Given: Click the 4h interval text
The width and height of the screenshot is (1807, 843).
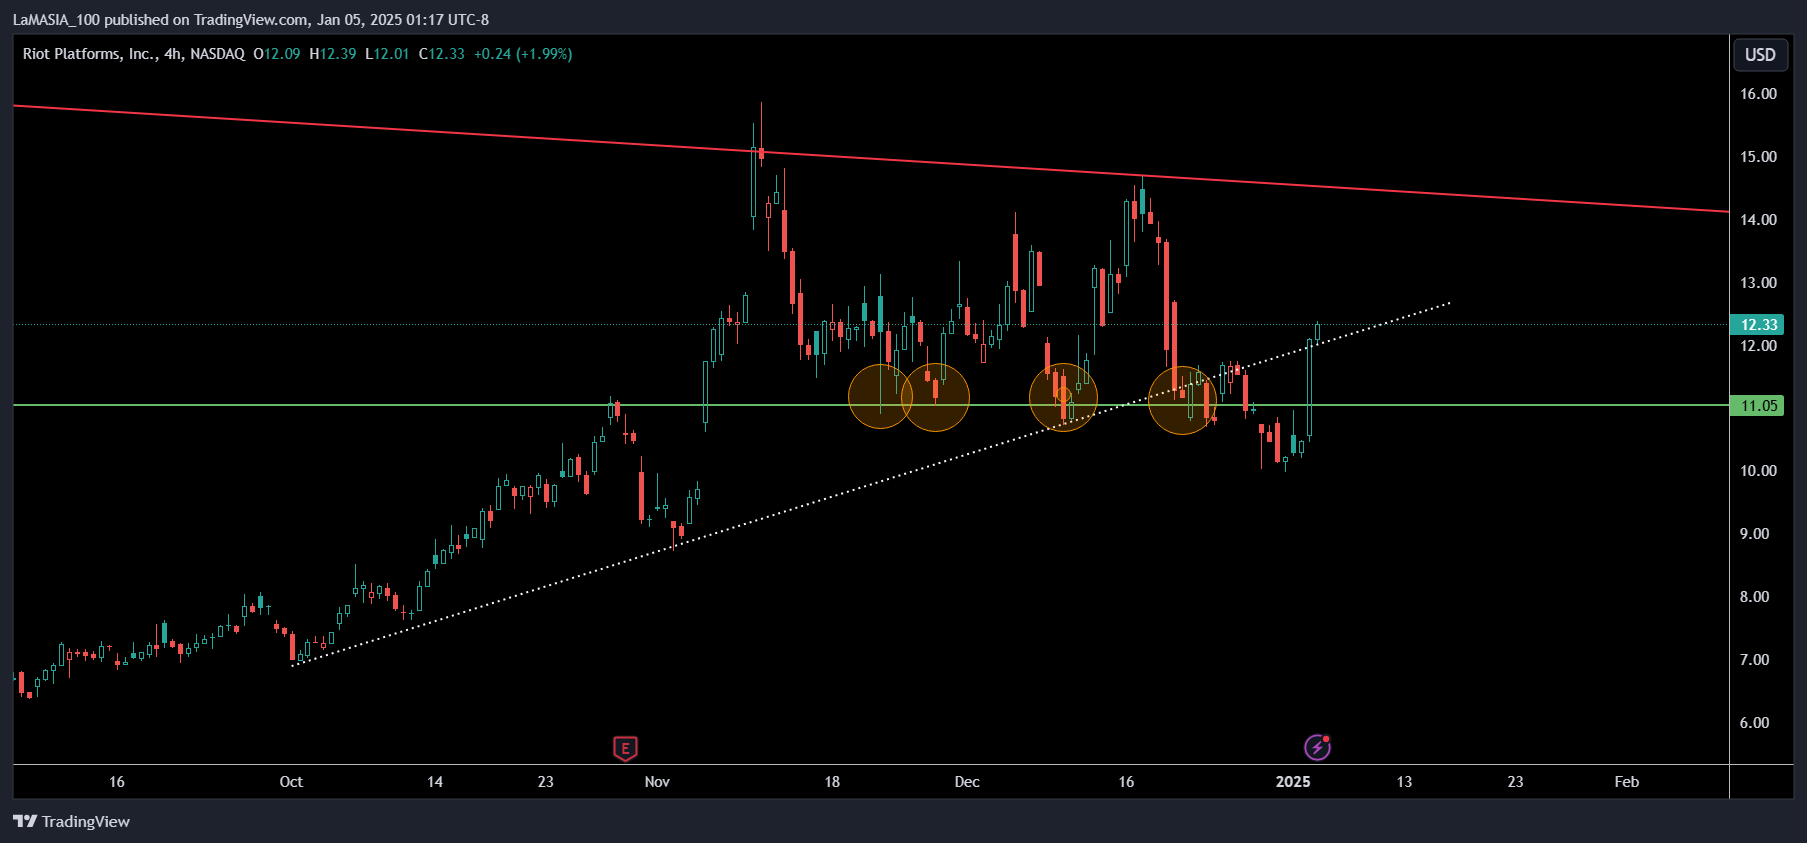Looking at the screenshot, I should pos(174,54).
